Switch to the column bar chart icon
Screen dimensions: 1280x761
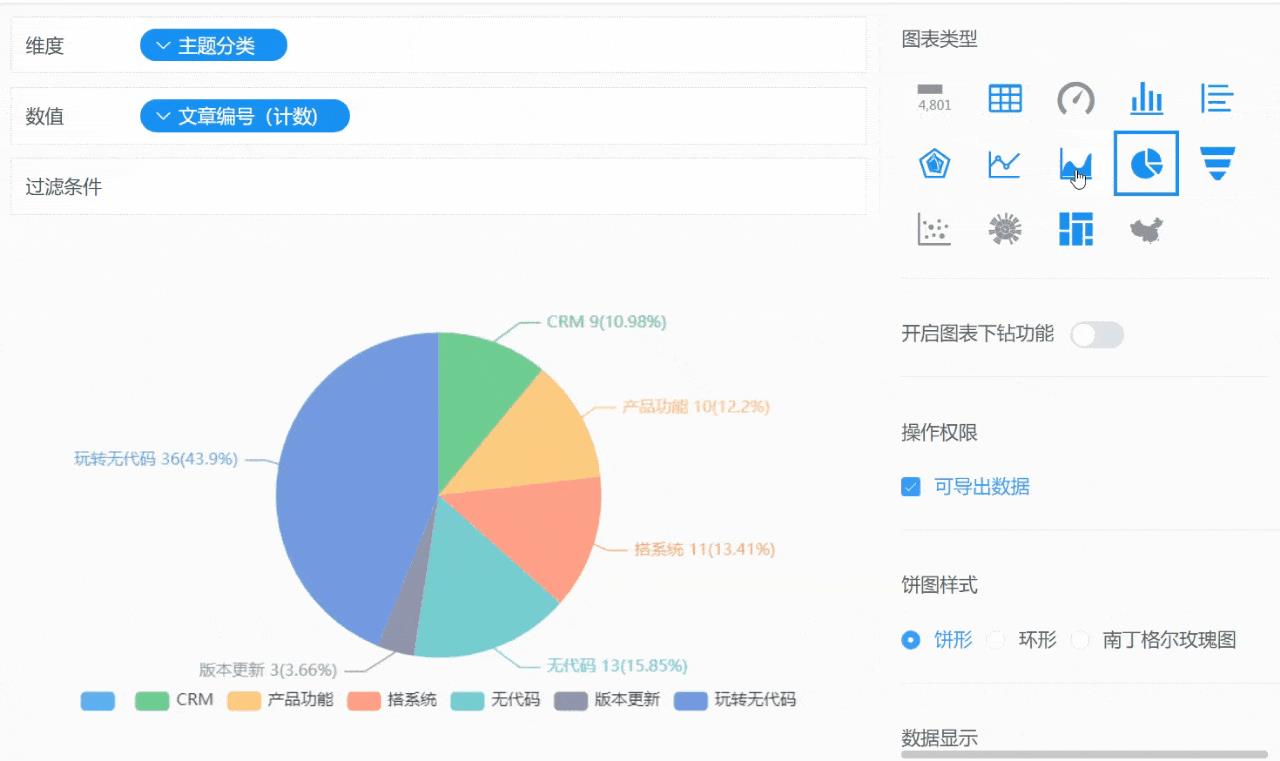(x=1146, y=98)
